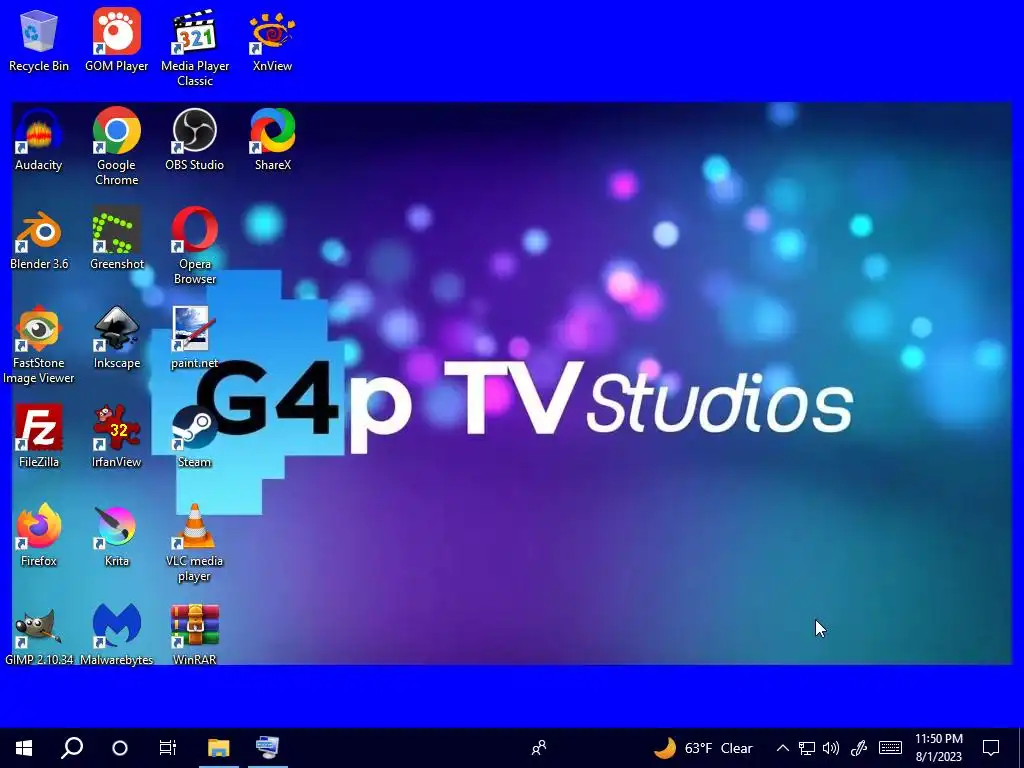Open the WinRAR desktop shortcut
This screenshot has height=768, width=1024.
point(195,635)
